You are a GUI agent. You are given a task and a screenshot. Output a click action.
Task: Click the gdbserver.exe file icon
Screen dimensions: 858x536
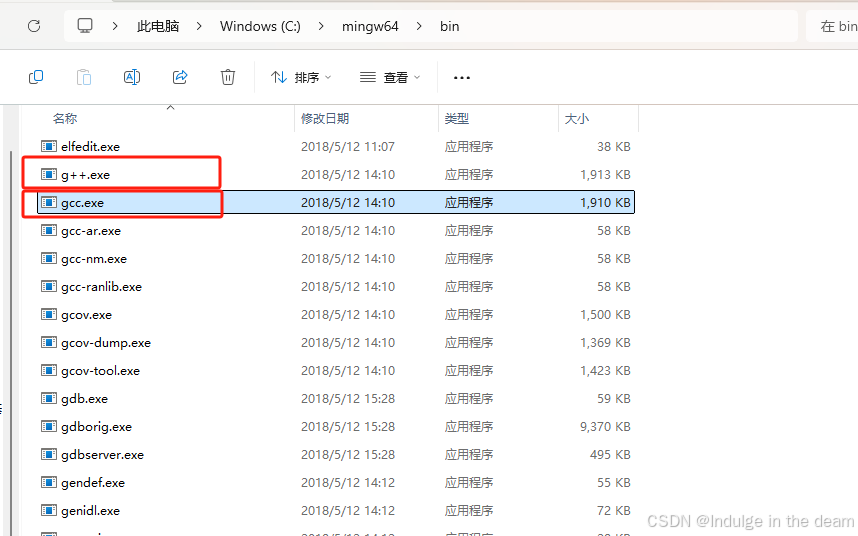49,454
